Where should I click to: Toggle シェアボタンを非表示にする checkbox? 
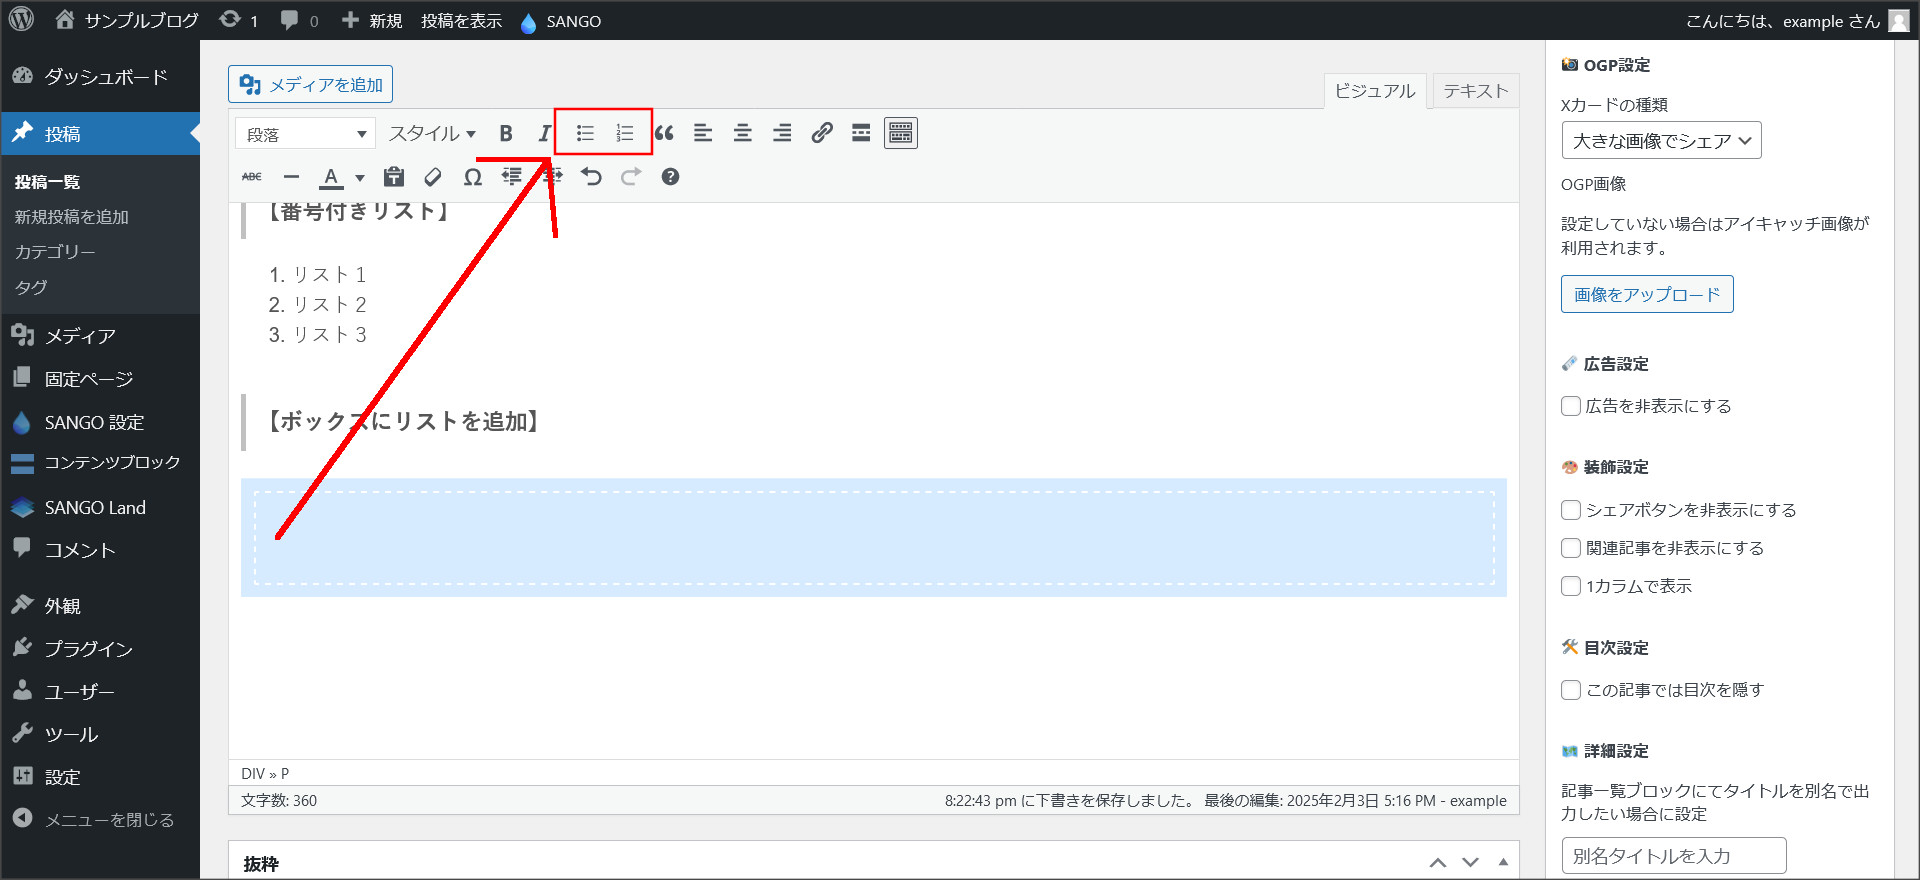1571,510
